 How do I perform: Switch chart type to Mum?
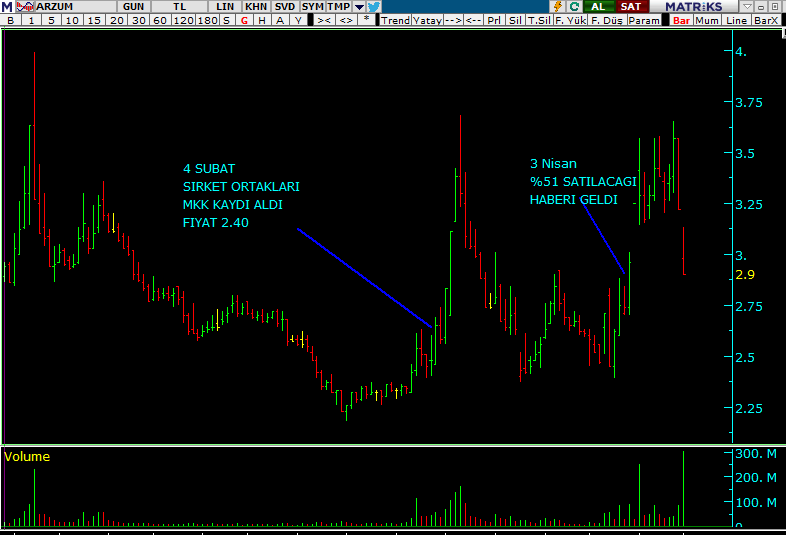(707, 20)
